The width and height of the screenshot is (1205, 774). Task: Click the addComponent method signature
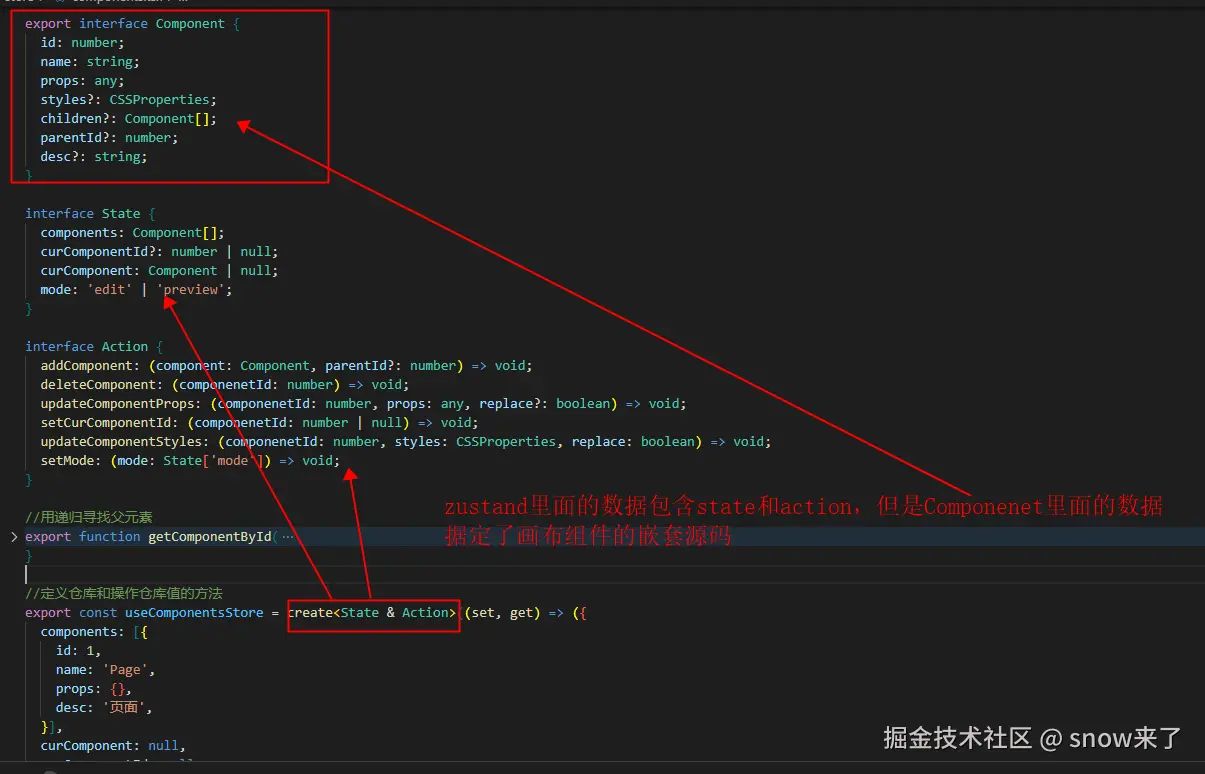287,366
